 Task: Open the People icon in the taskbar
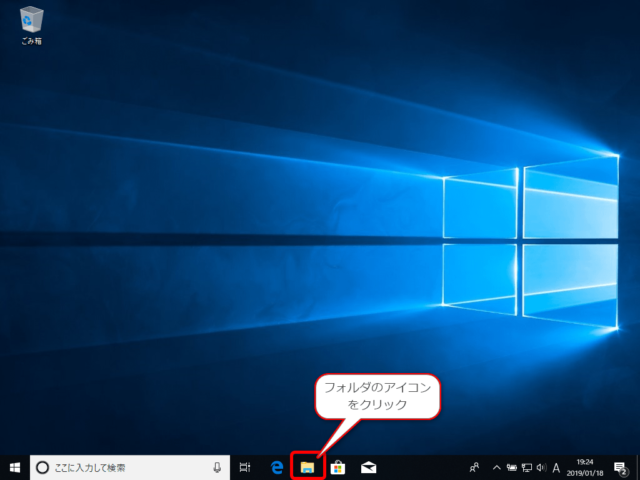point(474,467)
